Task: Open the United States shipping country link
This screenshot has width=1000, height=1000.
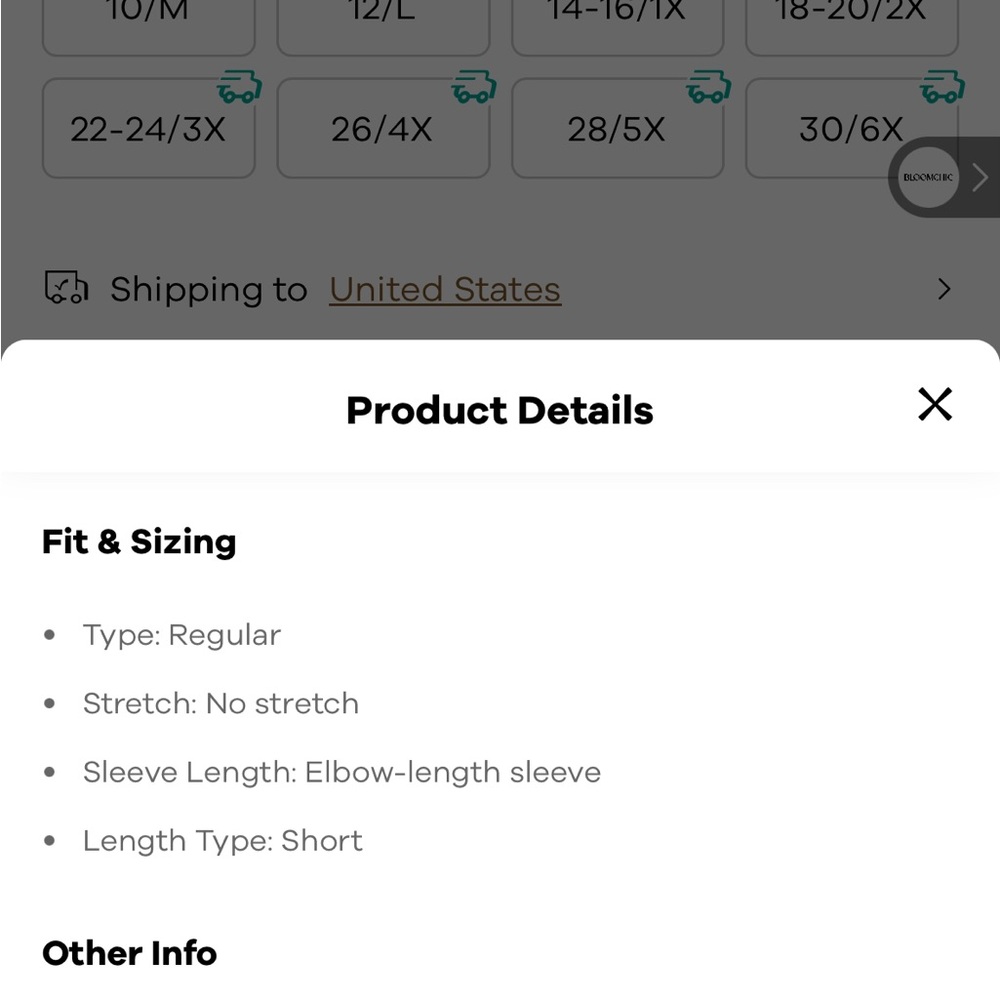Action: click(x=445, y=290)
